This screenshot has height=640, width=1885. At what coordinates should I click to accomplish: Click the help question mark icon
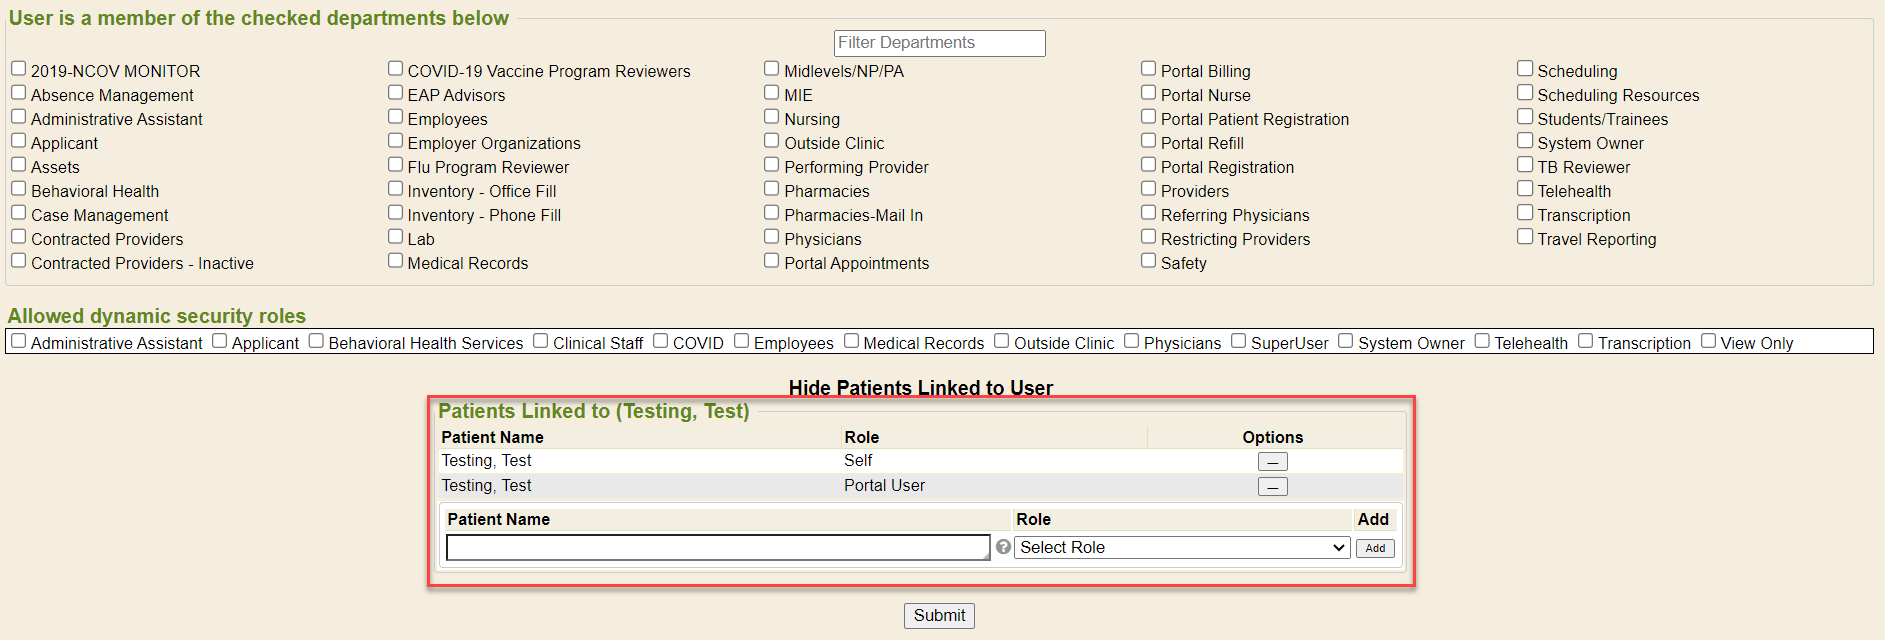pyautogui.click(x=1003, y=547)
